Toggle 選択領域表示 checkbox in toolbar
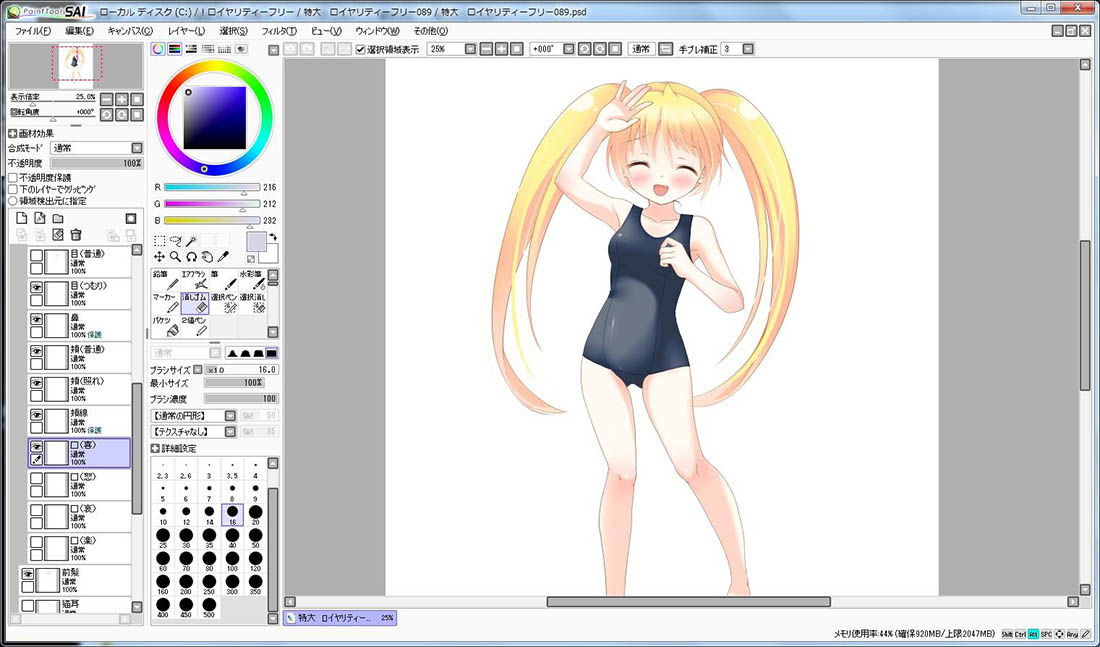Viewport: 1100px width, 647px height. (x=361, y=49)
